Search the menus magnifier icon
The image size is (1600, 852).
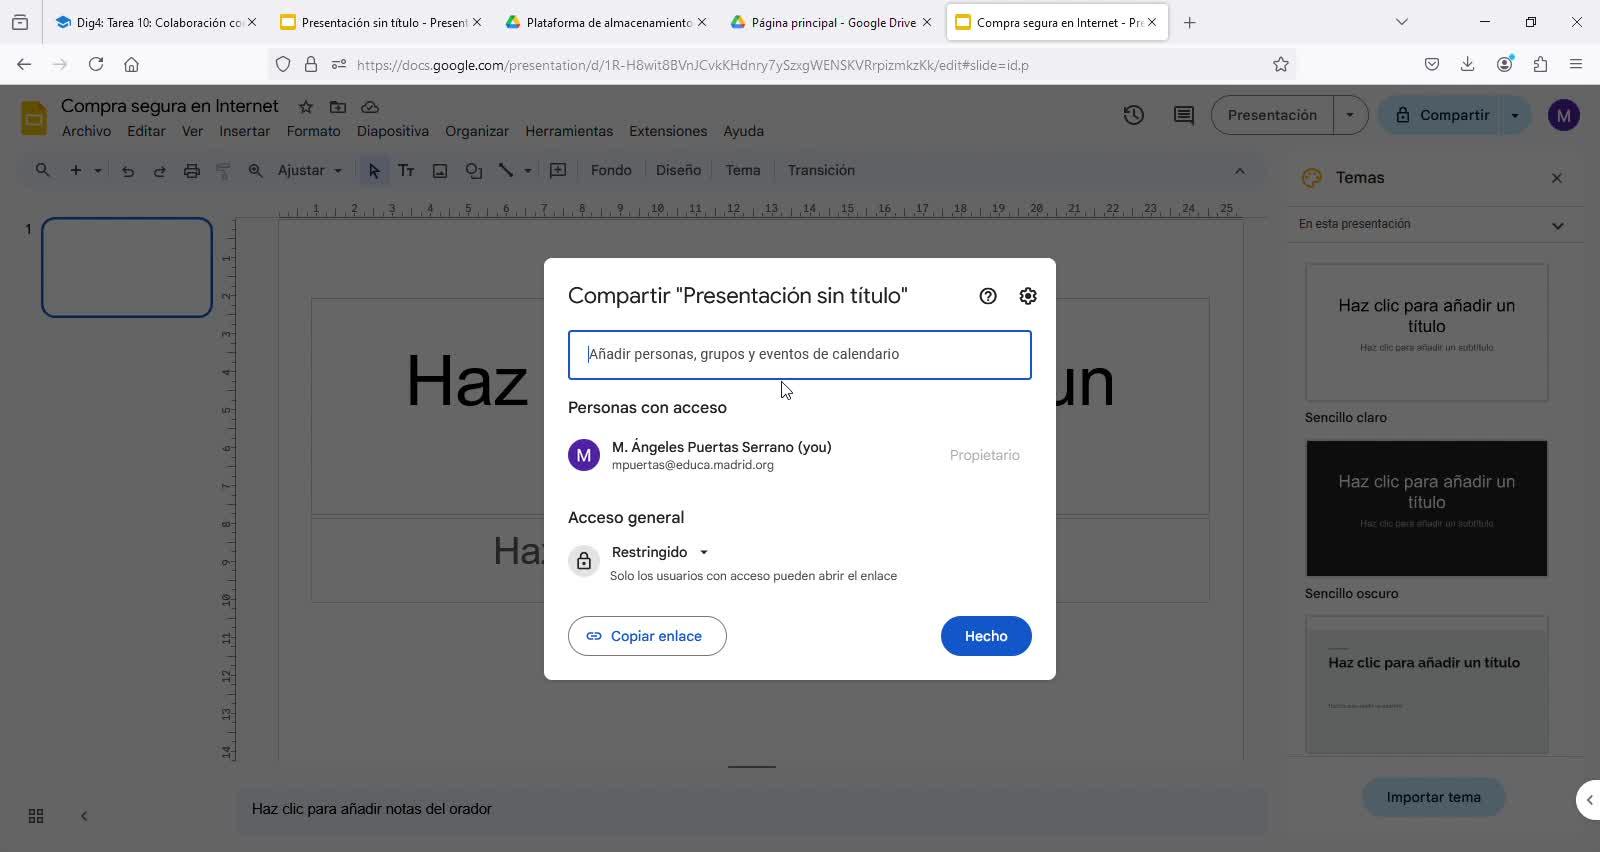click(42, 170)
